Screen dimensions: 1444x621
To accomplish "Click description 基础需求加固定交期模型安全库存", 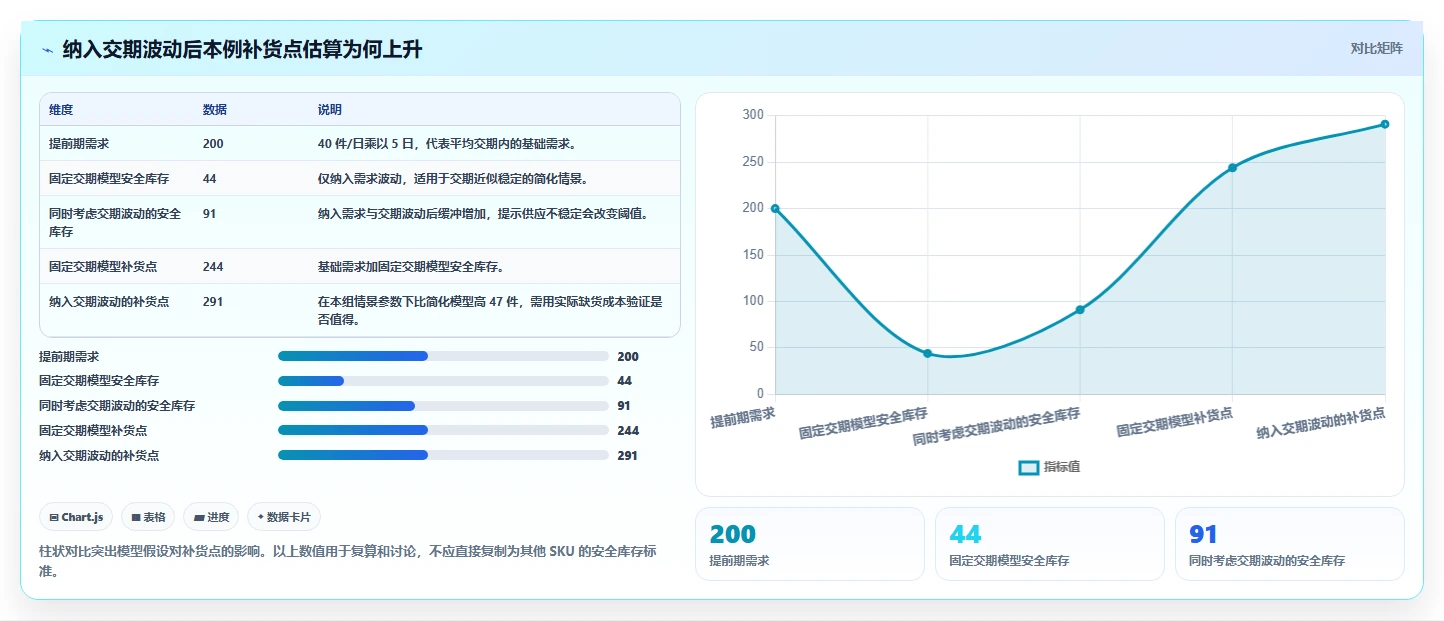I will (410, 267).
